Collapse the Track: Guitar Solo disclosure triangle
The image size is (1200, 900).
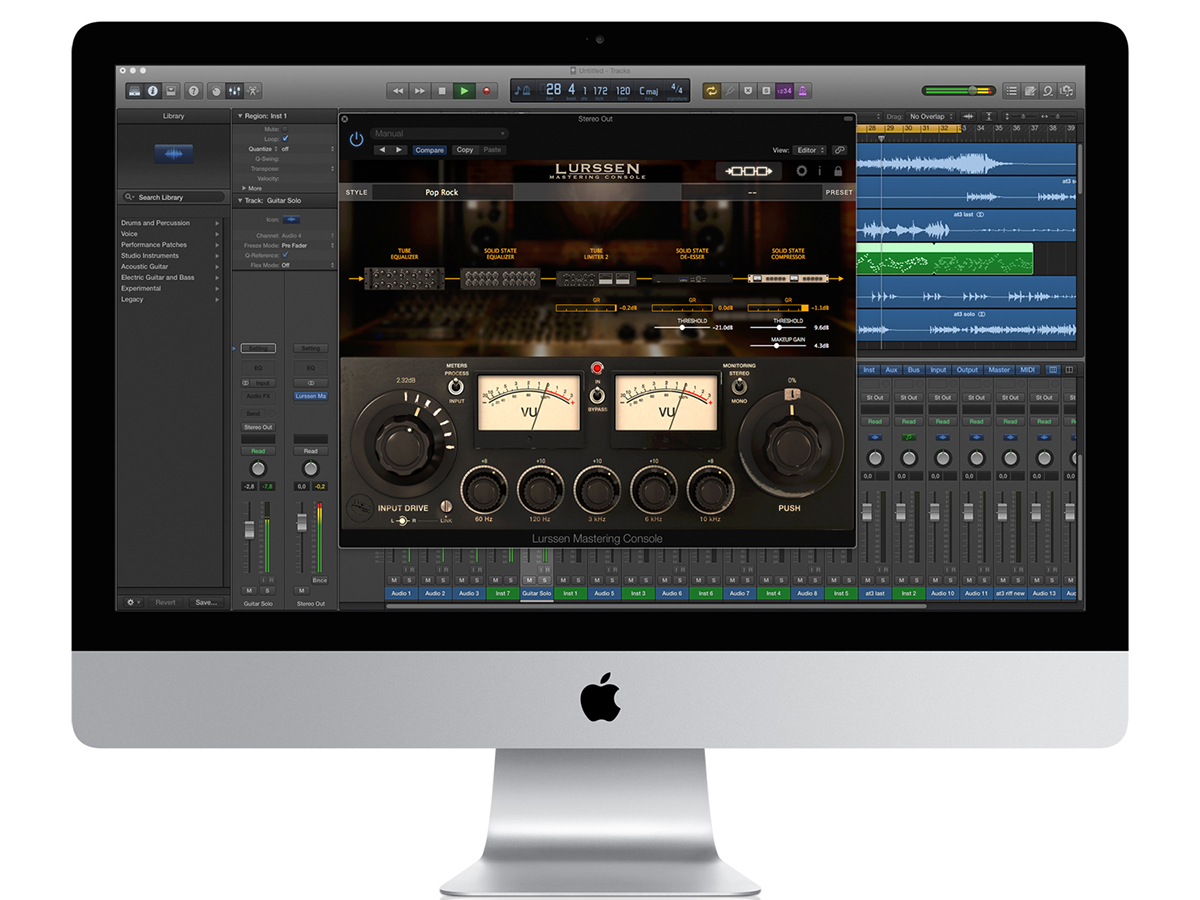[240, 201]
